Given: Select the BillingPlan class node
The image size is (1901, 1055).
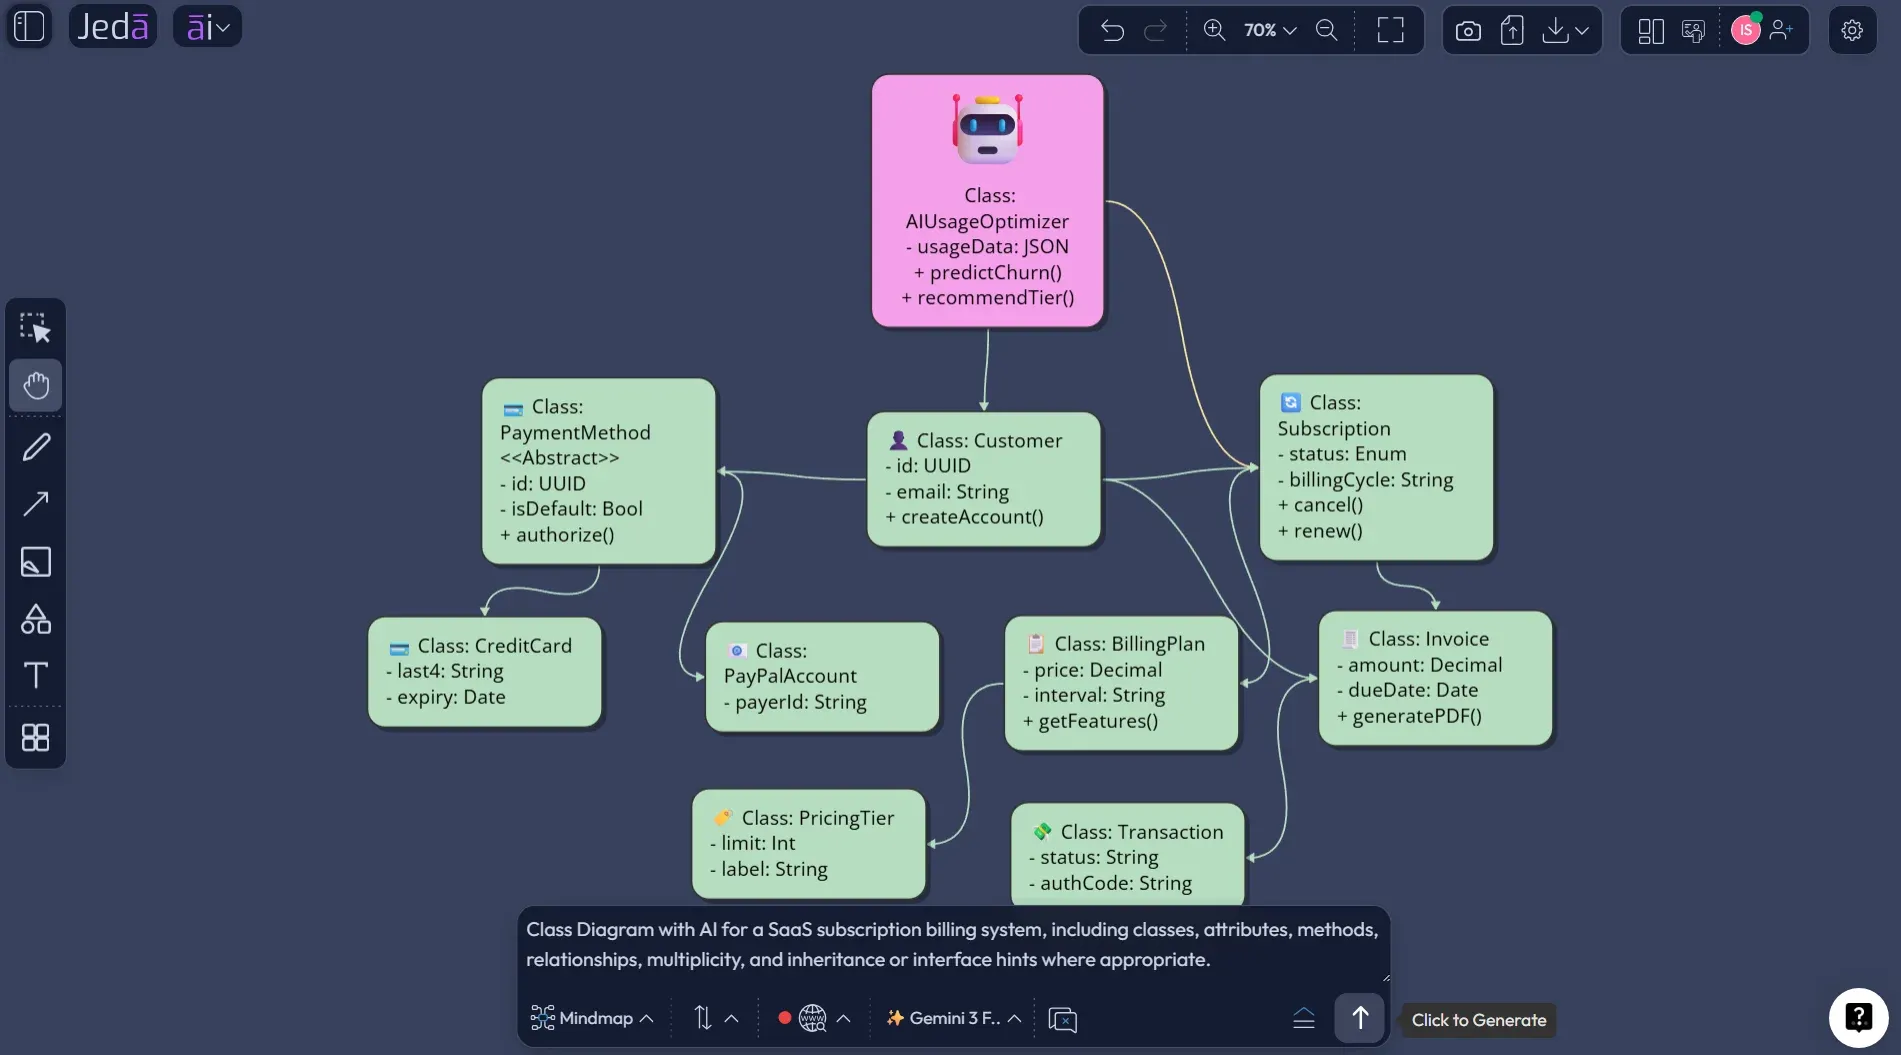Looking at the screenshot, I should click(1121, 683).
